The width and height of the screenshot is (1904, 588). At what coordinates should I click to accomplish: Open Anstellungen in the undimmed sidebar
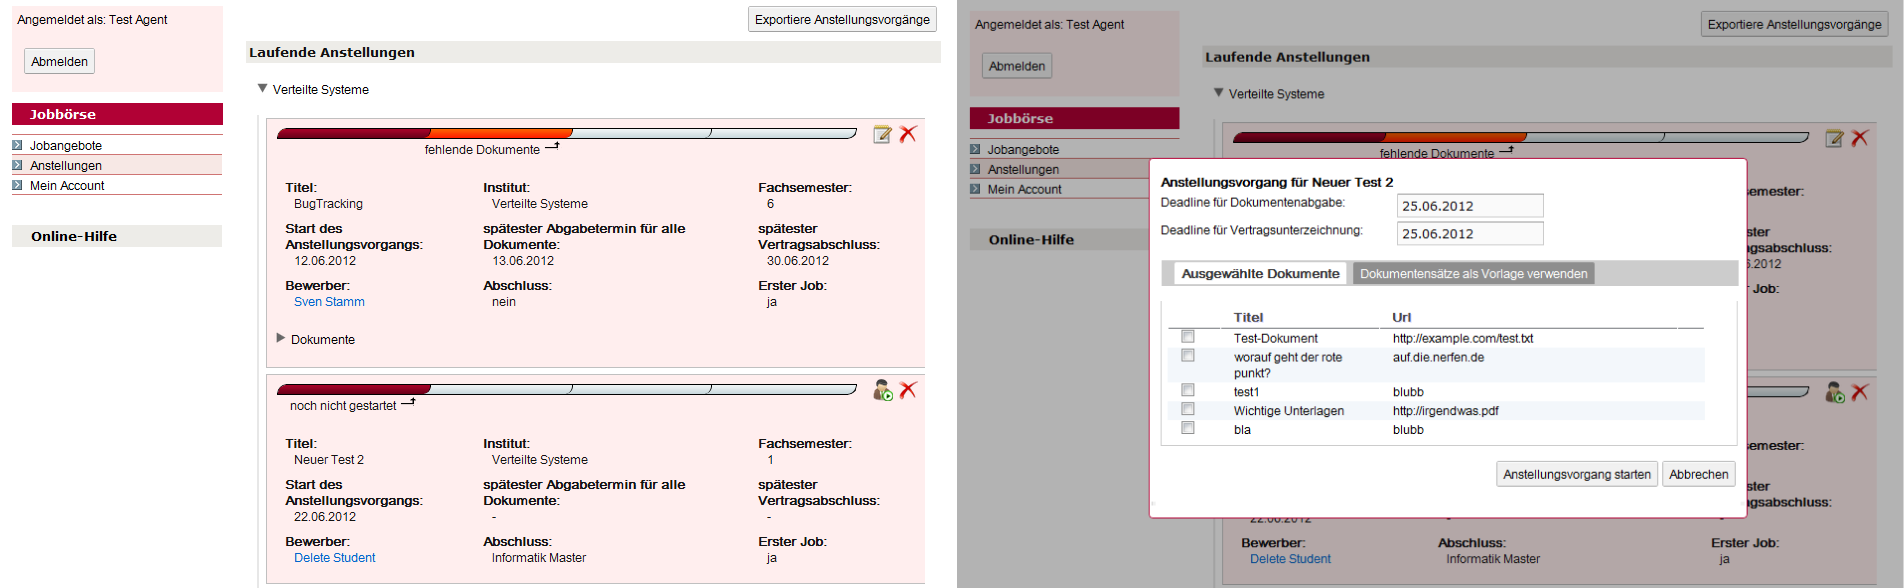[x=66, y=166]
